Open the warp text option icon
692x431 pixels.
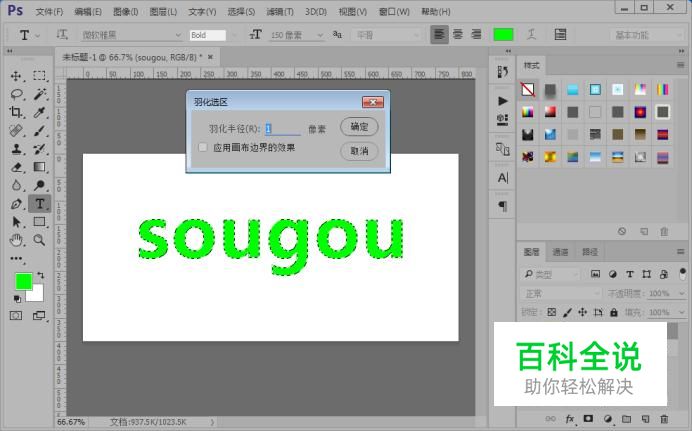[531, 34]
